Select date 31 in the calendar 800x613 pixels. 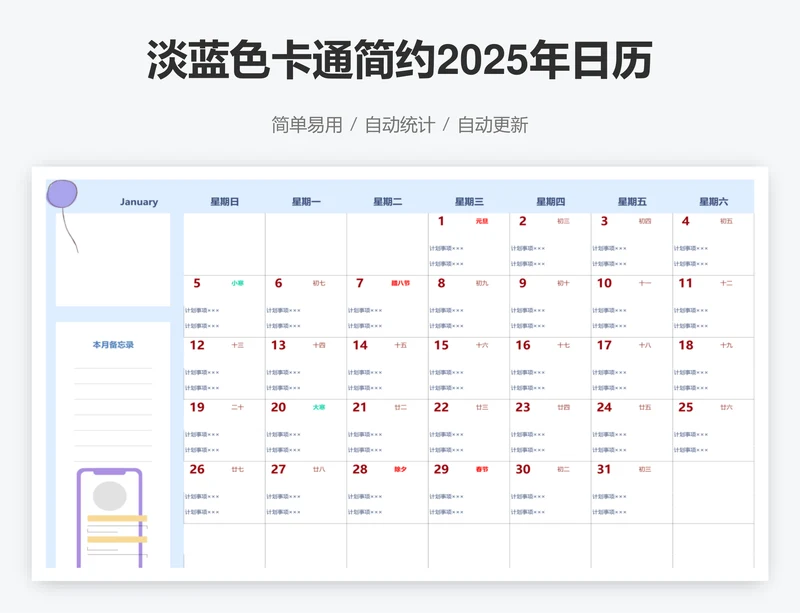click(x=604, y=470)
